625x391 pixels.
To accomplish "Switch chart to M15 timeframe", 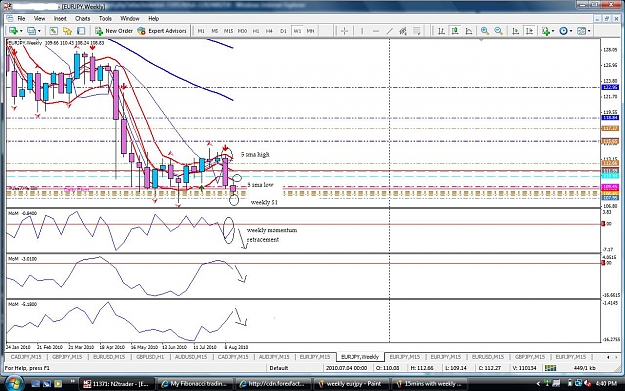I will [x=228, y=31].
